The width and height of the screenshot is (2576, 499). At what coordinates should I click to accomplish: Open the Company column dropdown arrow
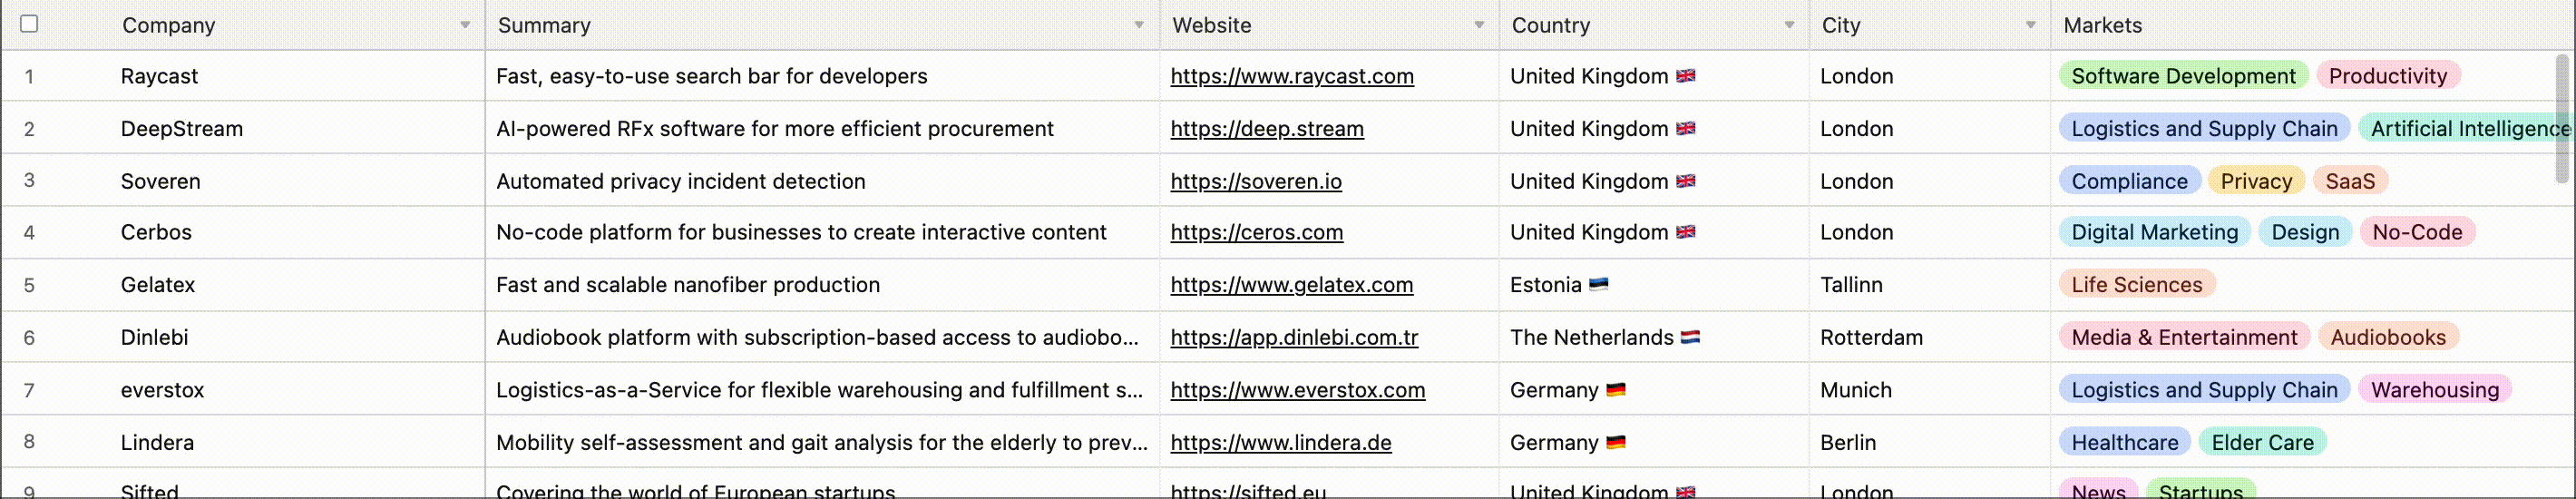pos(465,25)
